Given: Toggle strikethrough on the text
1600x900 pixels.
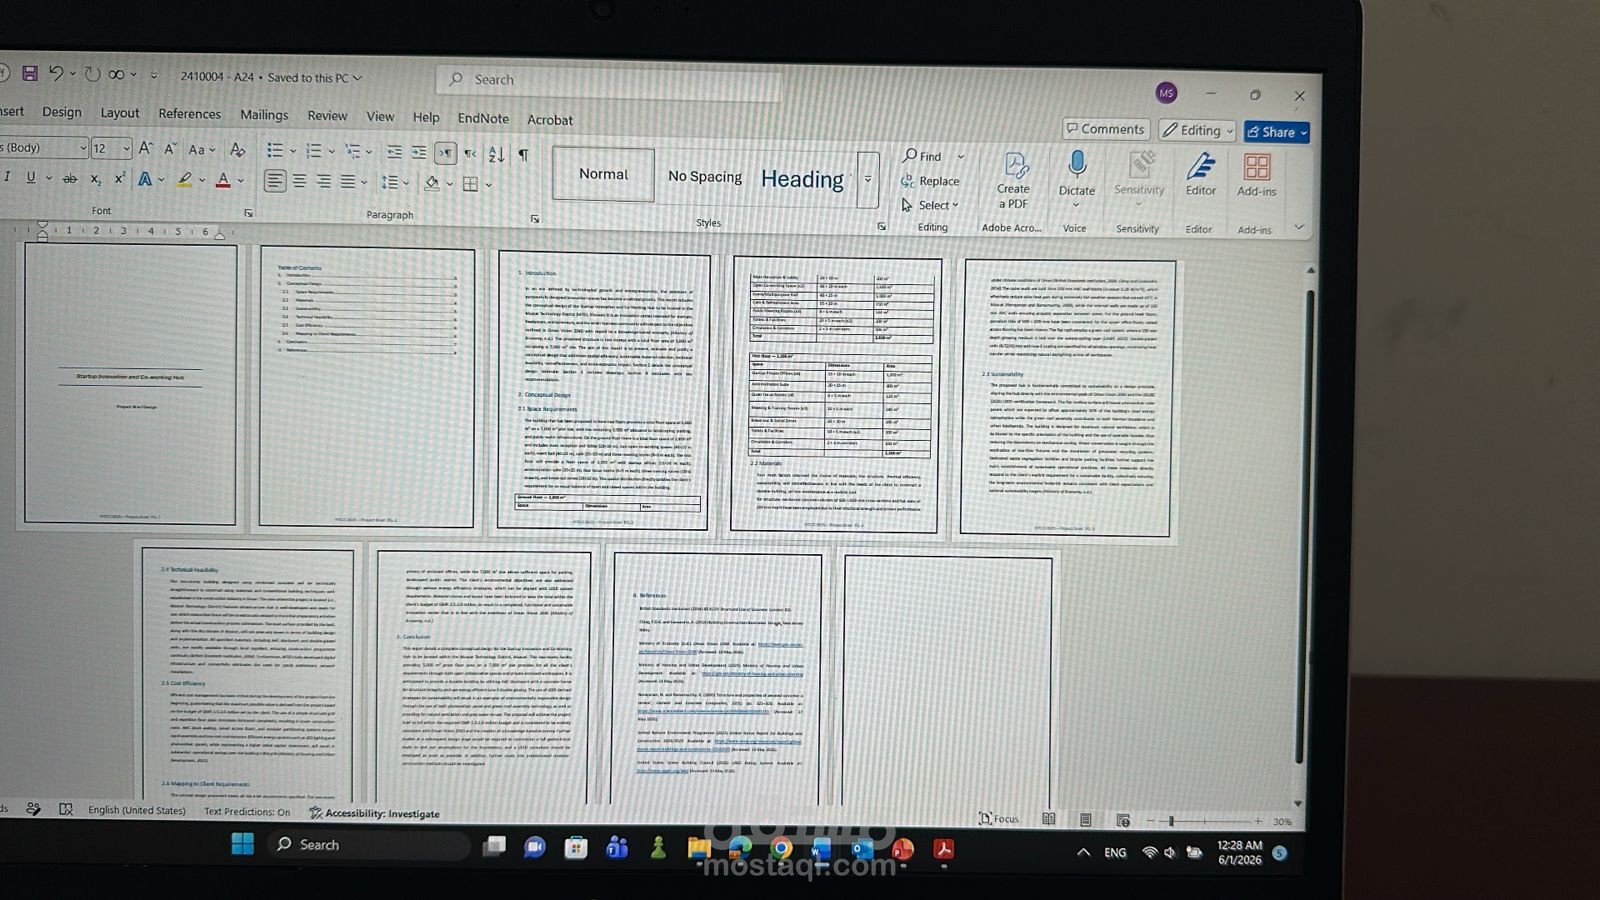Looking at the screenshot, I should (x=69, y=178).
